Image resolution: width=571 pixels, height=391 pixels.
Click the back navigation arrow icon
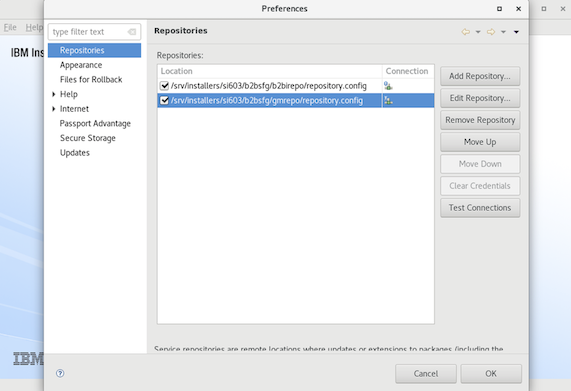pyautogui.click(x=465, y=32)
